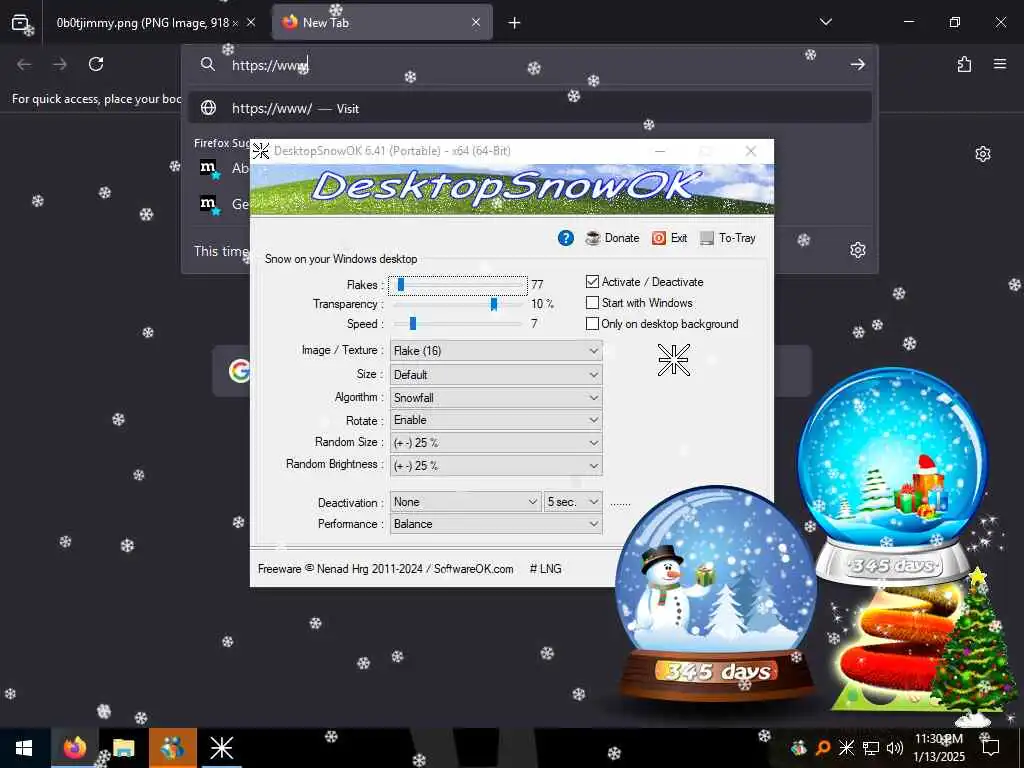Toggle Activate / Deactivate checkbox
1024x768 pixels.
592,281
